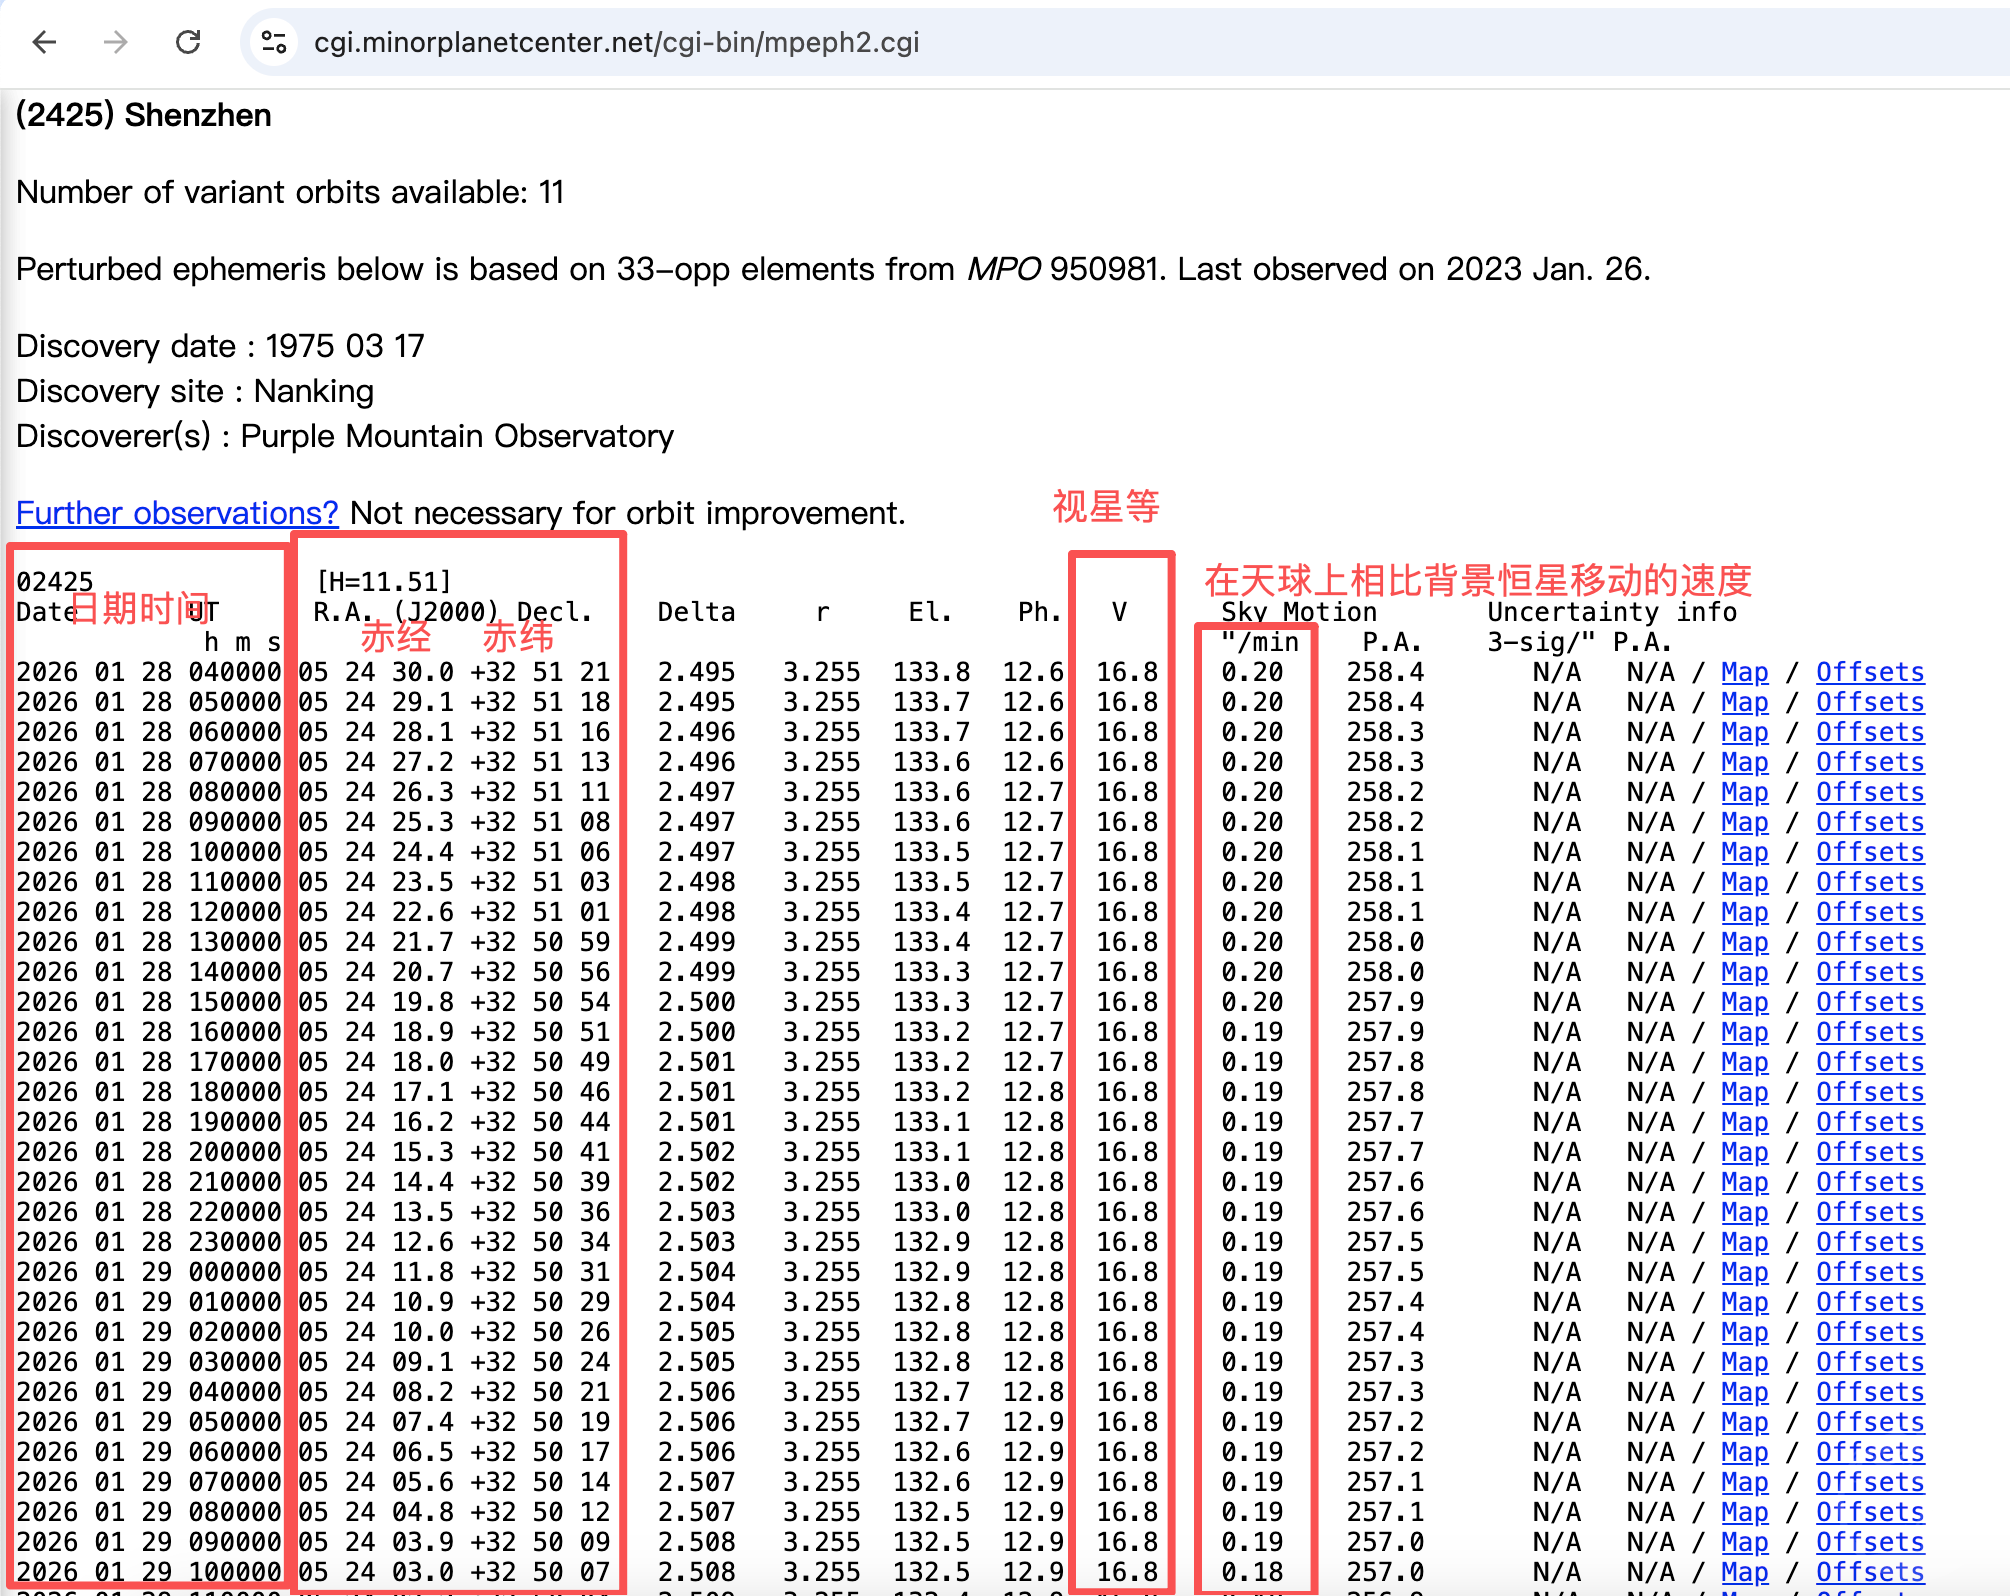Open Offsets link for 2026 01 29 050000
The image size is (2010, 1596).
click(1869, 1422)
